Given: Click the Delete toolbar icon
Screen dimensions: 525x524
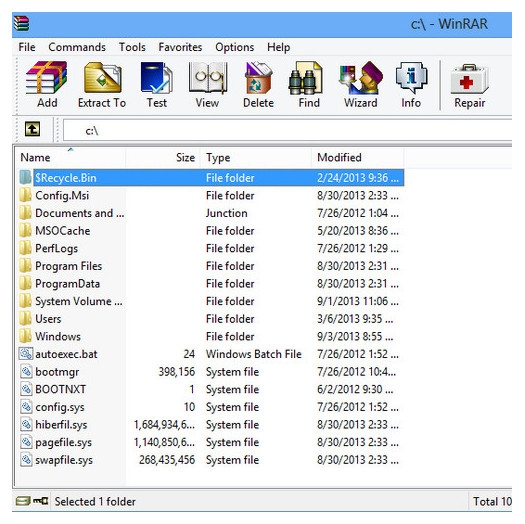Looking at the screenshot, I should (258, 77).
